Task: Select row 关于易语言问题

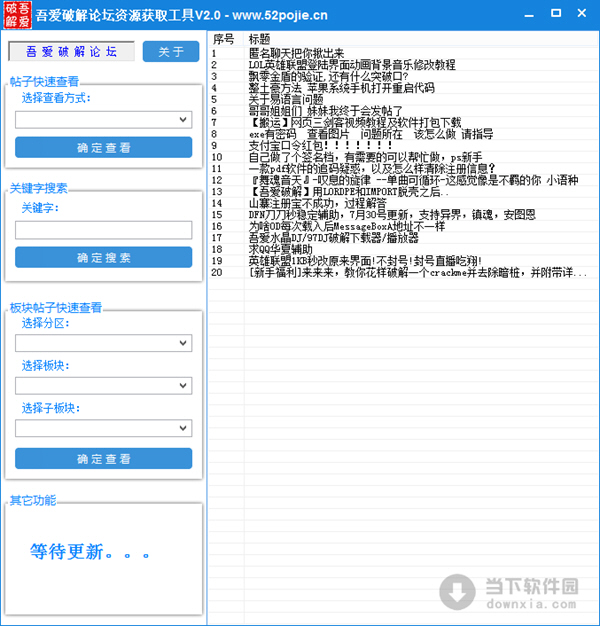Action: click(x=403, y=99)
